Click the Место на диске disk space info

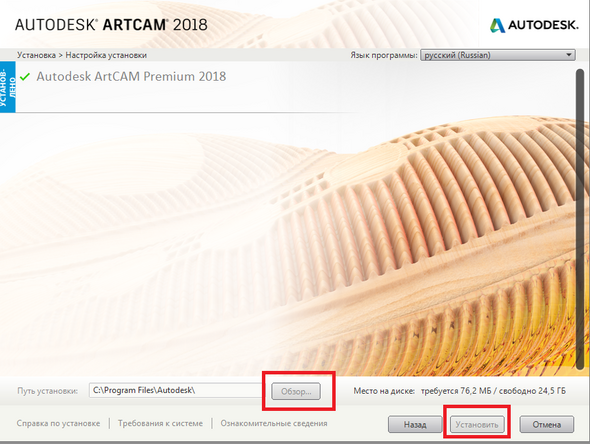459,391
